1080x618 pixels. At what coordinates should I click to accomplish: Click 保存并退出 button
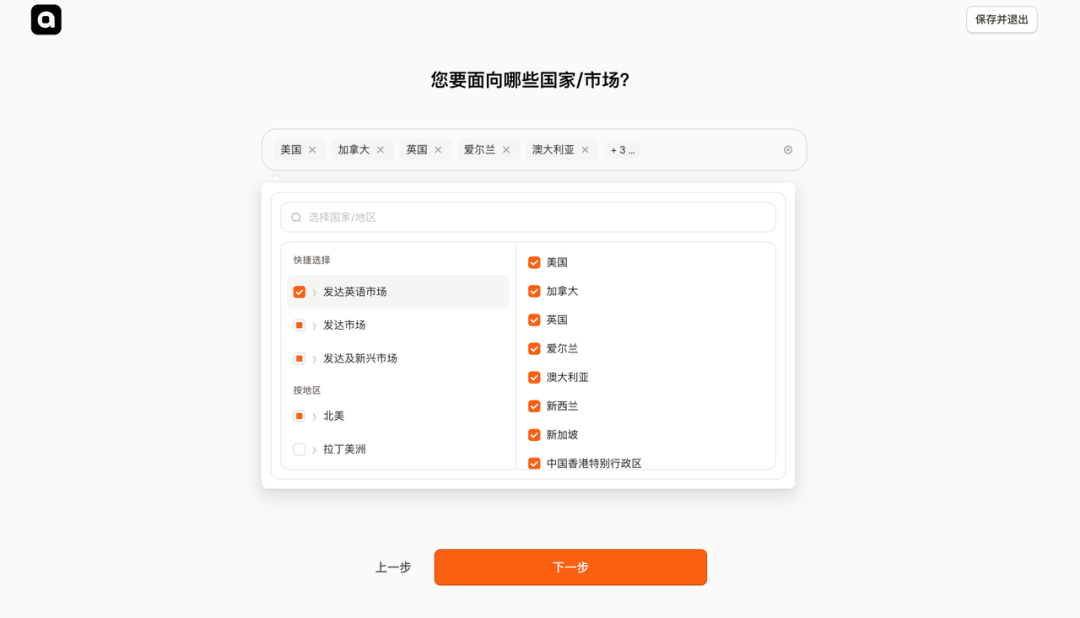[x=1001, y=19]
